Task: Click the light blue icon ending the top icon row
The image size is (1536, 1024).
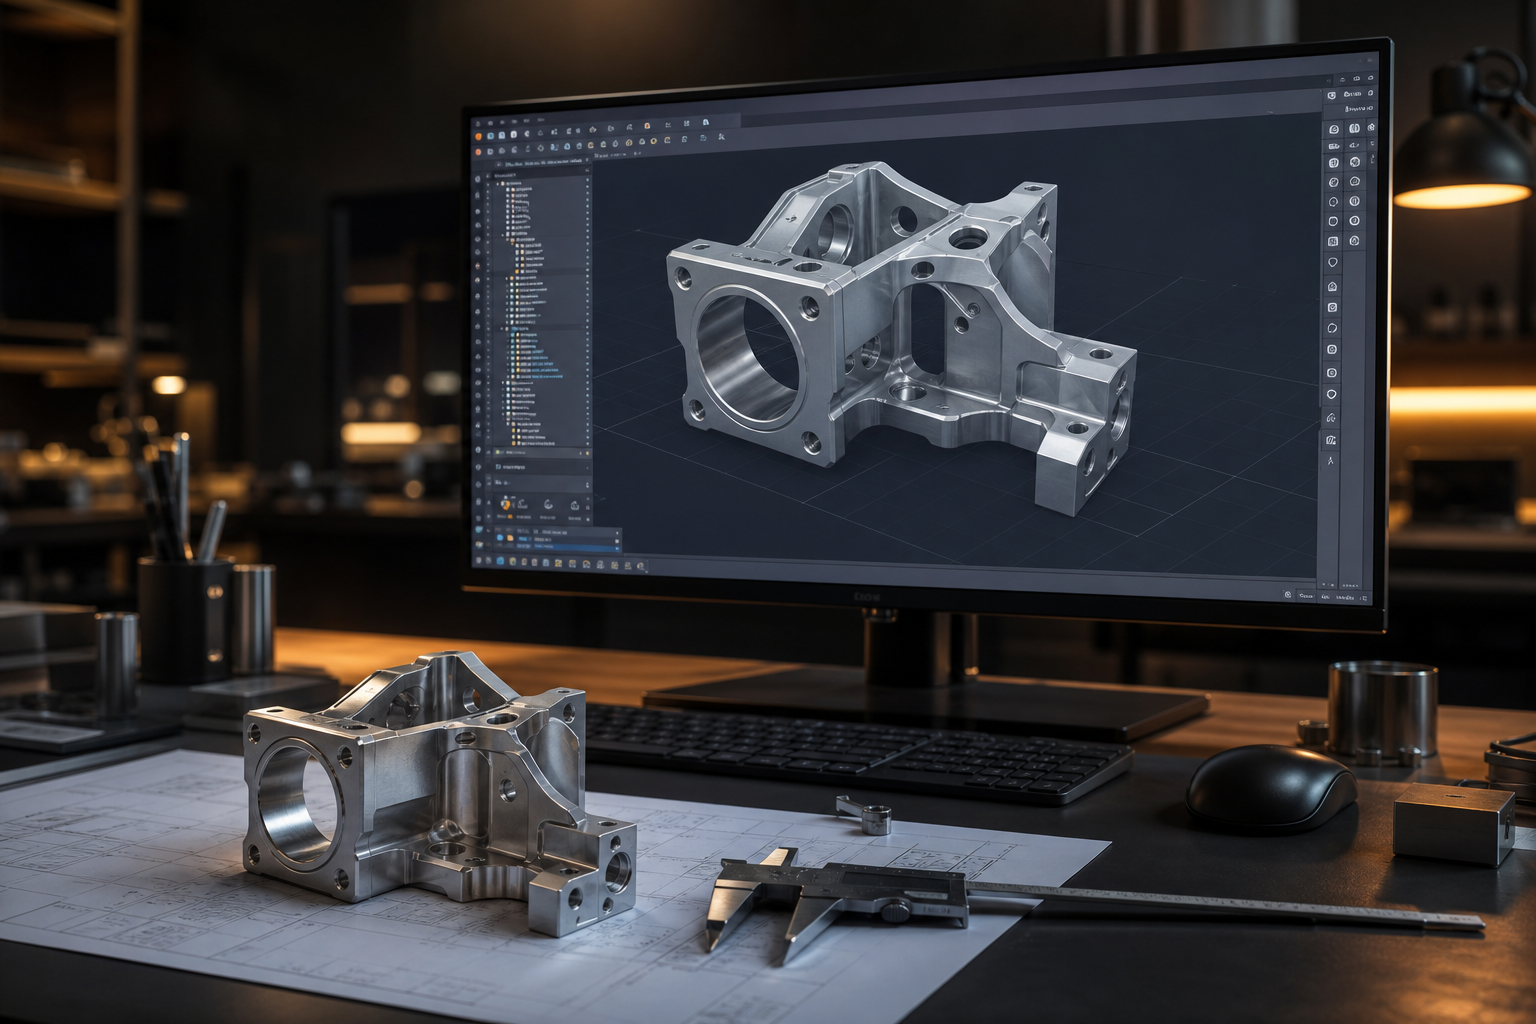Action: (706, 122)
